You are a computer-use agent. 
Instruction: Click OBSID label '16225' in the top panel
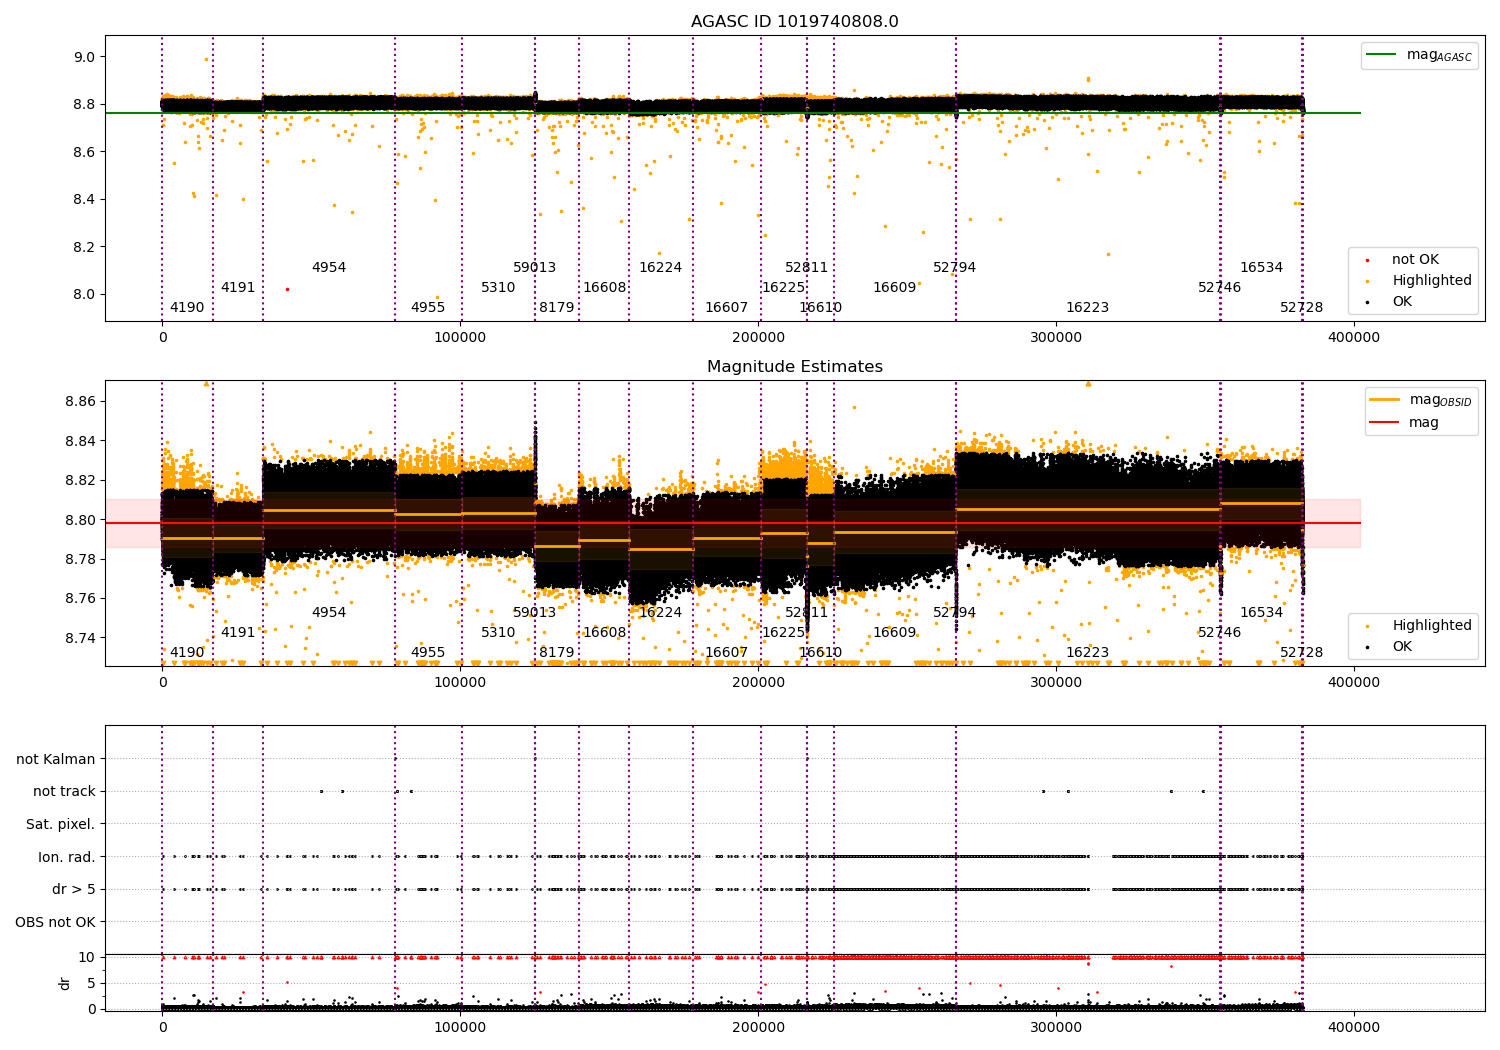point(784,287)
